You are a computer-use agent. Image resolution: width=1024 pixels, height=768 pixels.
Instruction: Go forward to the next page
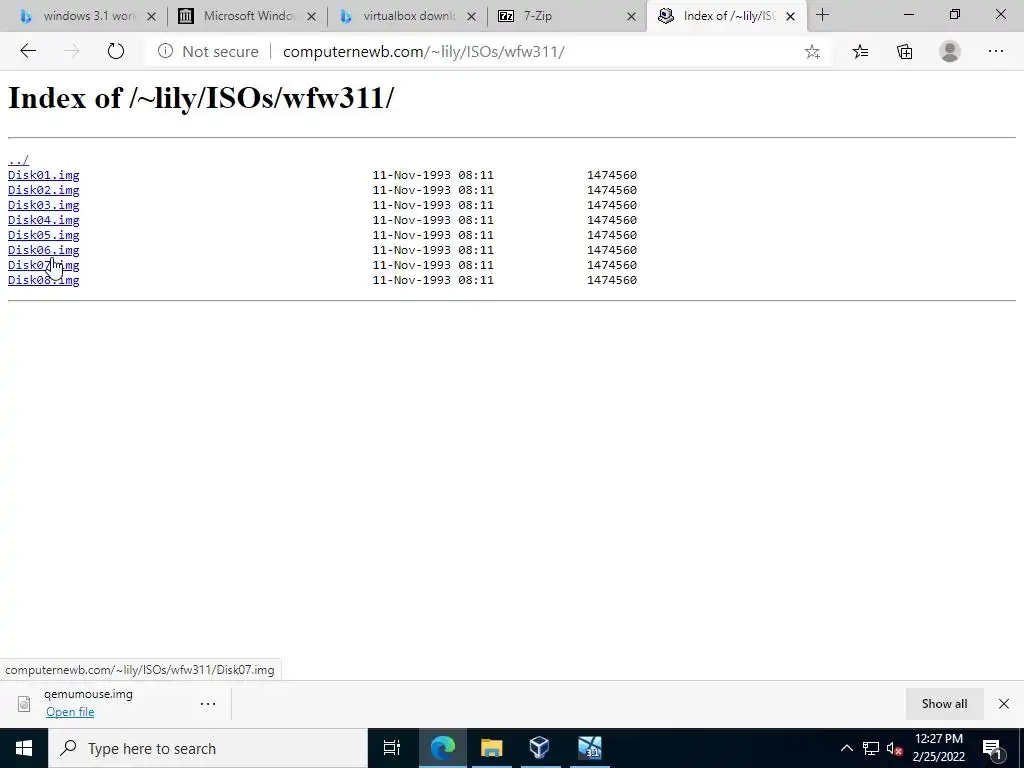point(71,51)
